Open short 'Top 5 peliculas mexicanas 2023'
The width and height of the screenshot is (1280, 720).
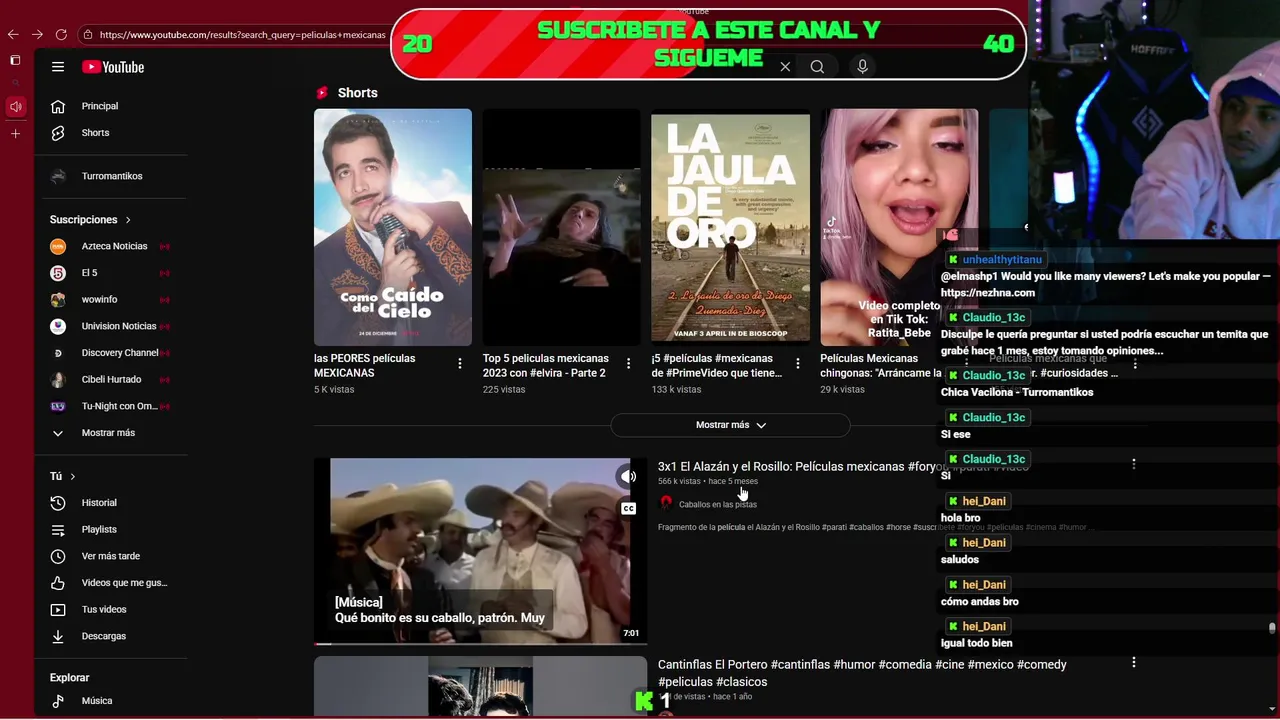[561, 227]
